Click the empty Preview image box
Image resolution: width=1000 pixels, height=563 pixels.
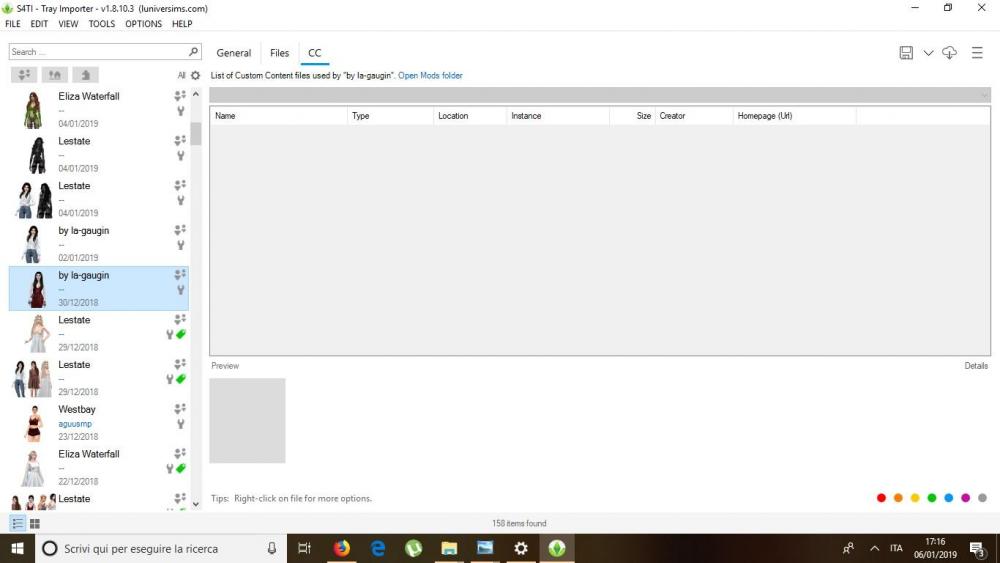pos(247,421)
